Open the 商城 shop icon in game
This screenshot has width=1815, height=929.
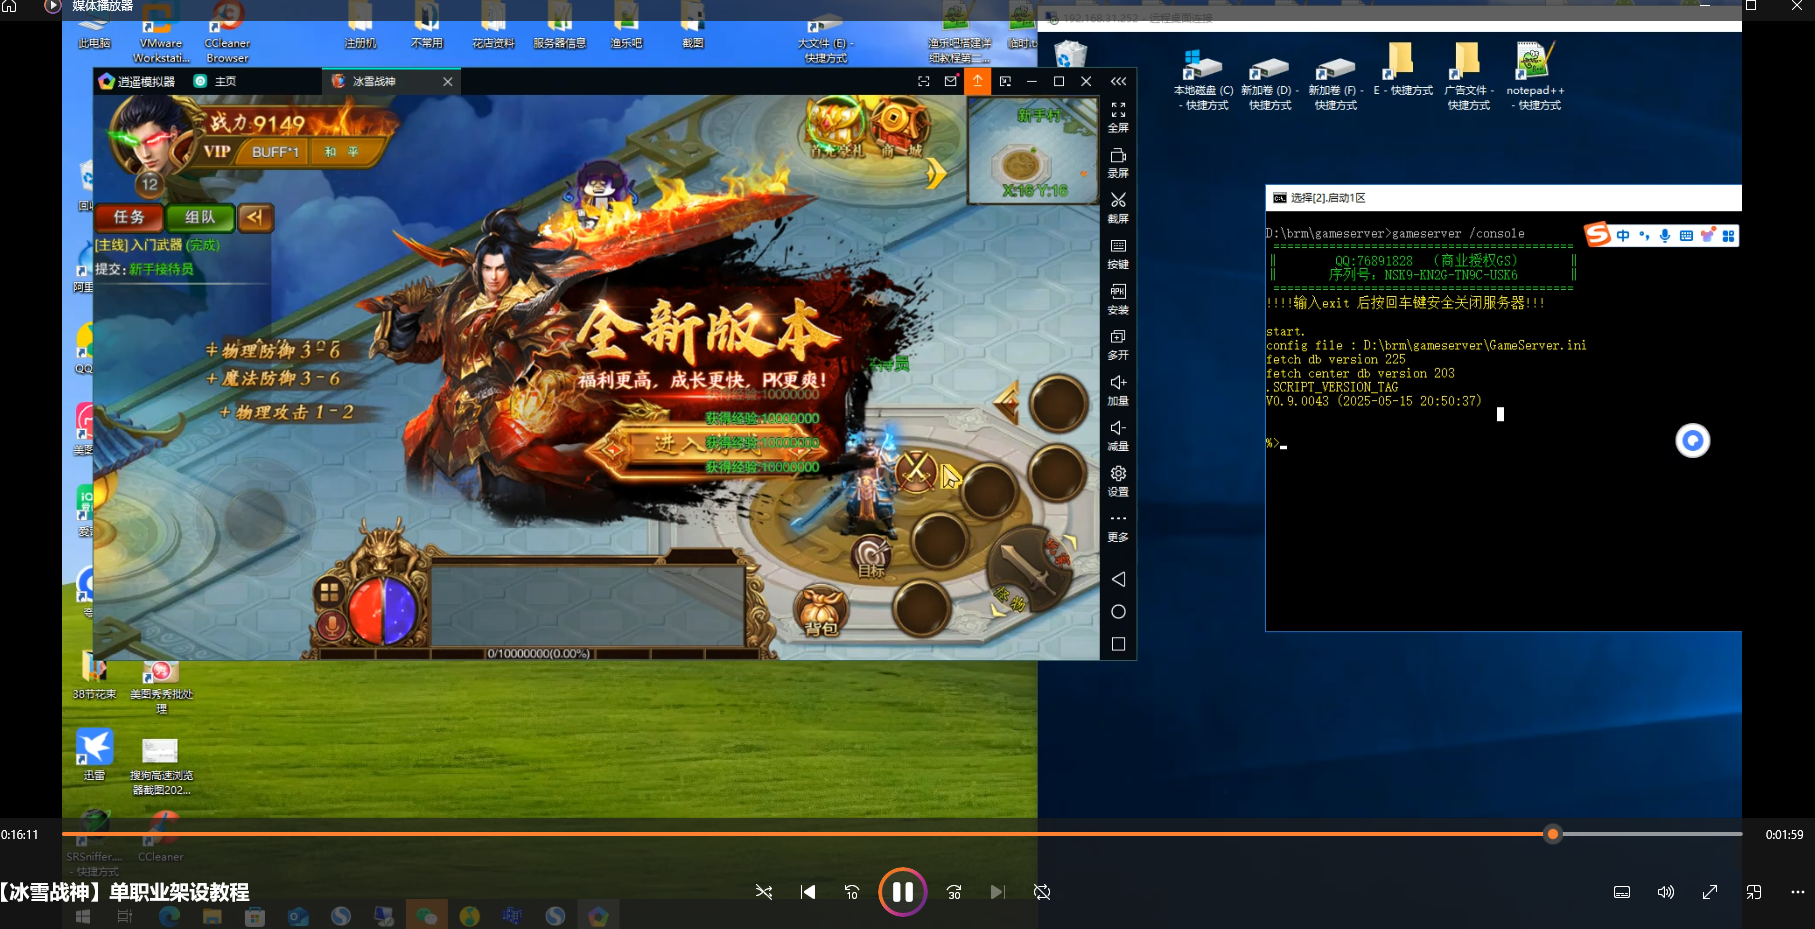pos(900,128)
